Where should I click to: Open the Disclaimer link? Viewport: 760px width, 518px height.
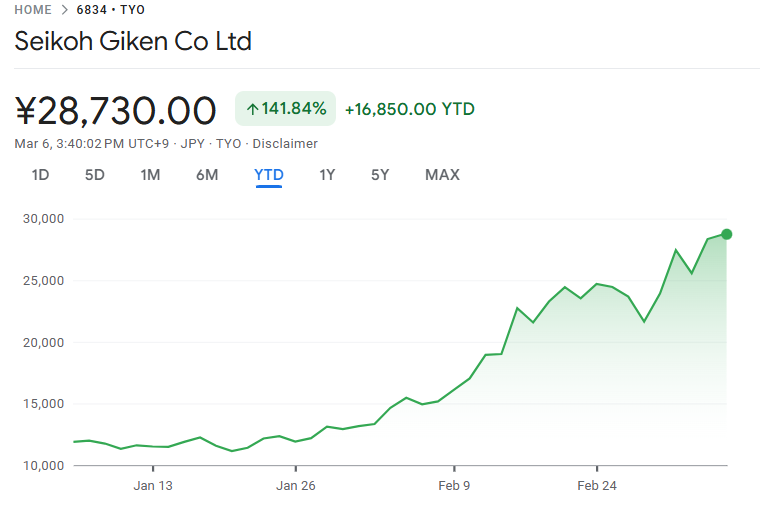(x=285, y=143)
